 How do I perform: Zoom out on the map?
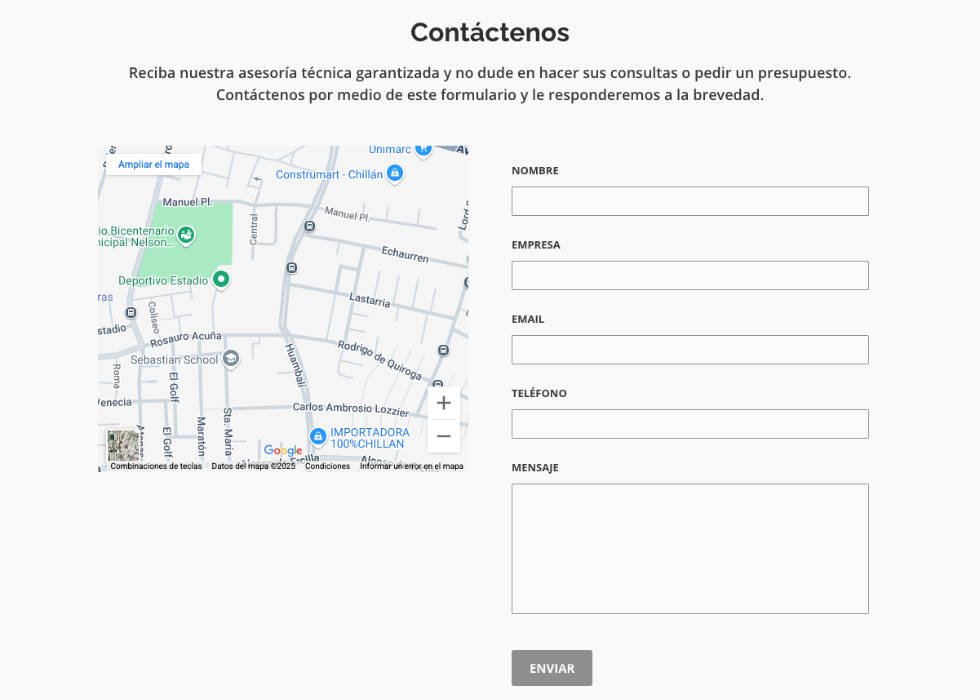click(444, 436)
